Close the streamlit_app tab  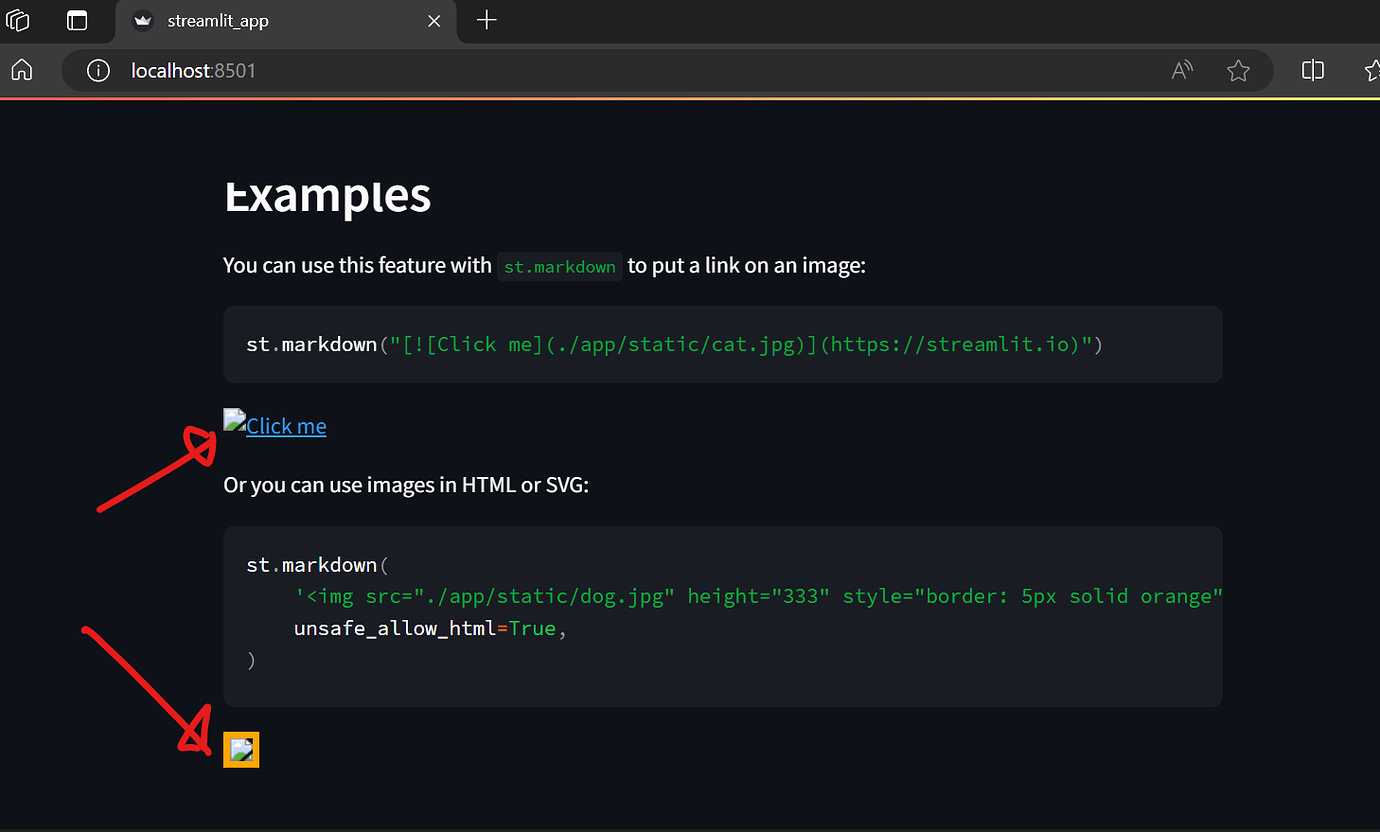434,21
